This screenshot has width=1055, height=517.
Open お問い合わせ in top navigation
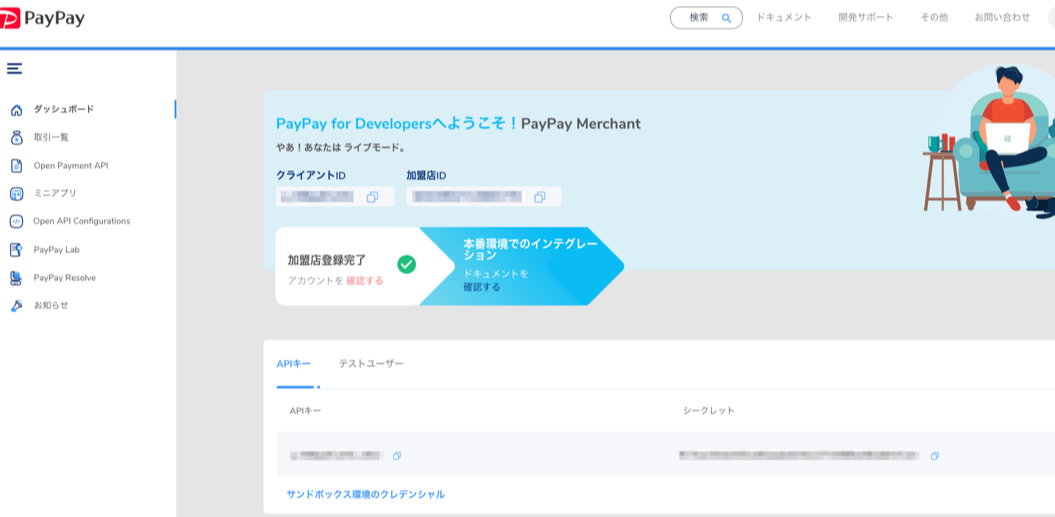tap(1002, 18)
